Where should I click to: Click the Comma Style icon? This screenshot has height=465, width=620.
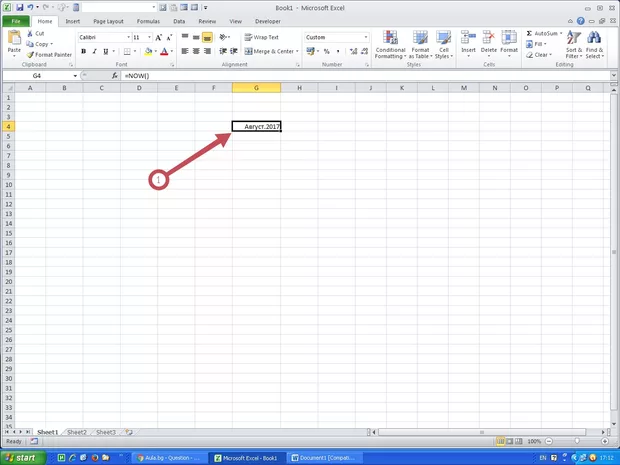(338, 51)
